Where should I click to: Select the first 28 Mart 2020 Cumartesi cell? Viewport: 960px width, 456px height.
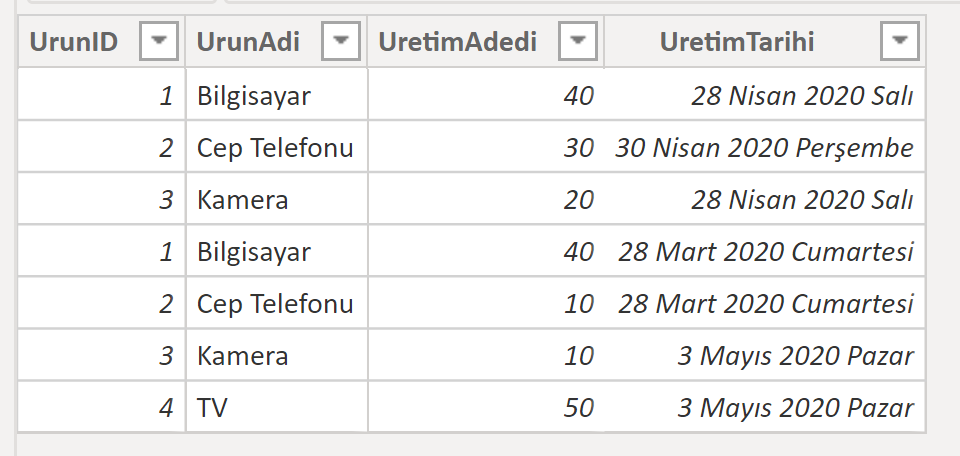point(764,251)
